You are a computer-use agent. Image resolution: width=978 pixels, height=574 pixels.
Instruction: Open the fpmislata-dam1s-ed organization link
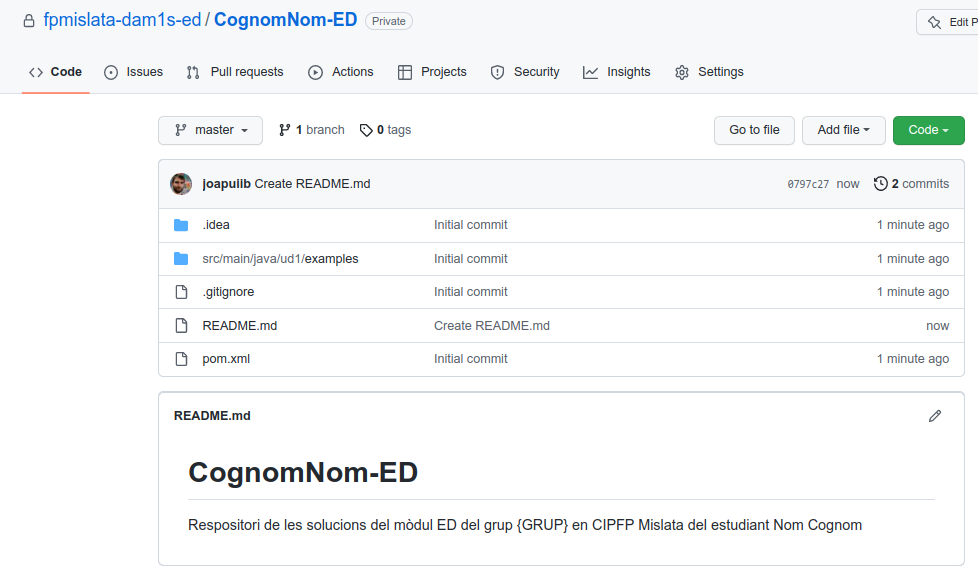coord(122,20)
